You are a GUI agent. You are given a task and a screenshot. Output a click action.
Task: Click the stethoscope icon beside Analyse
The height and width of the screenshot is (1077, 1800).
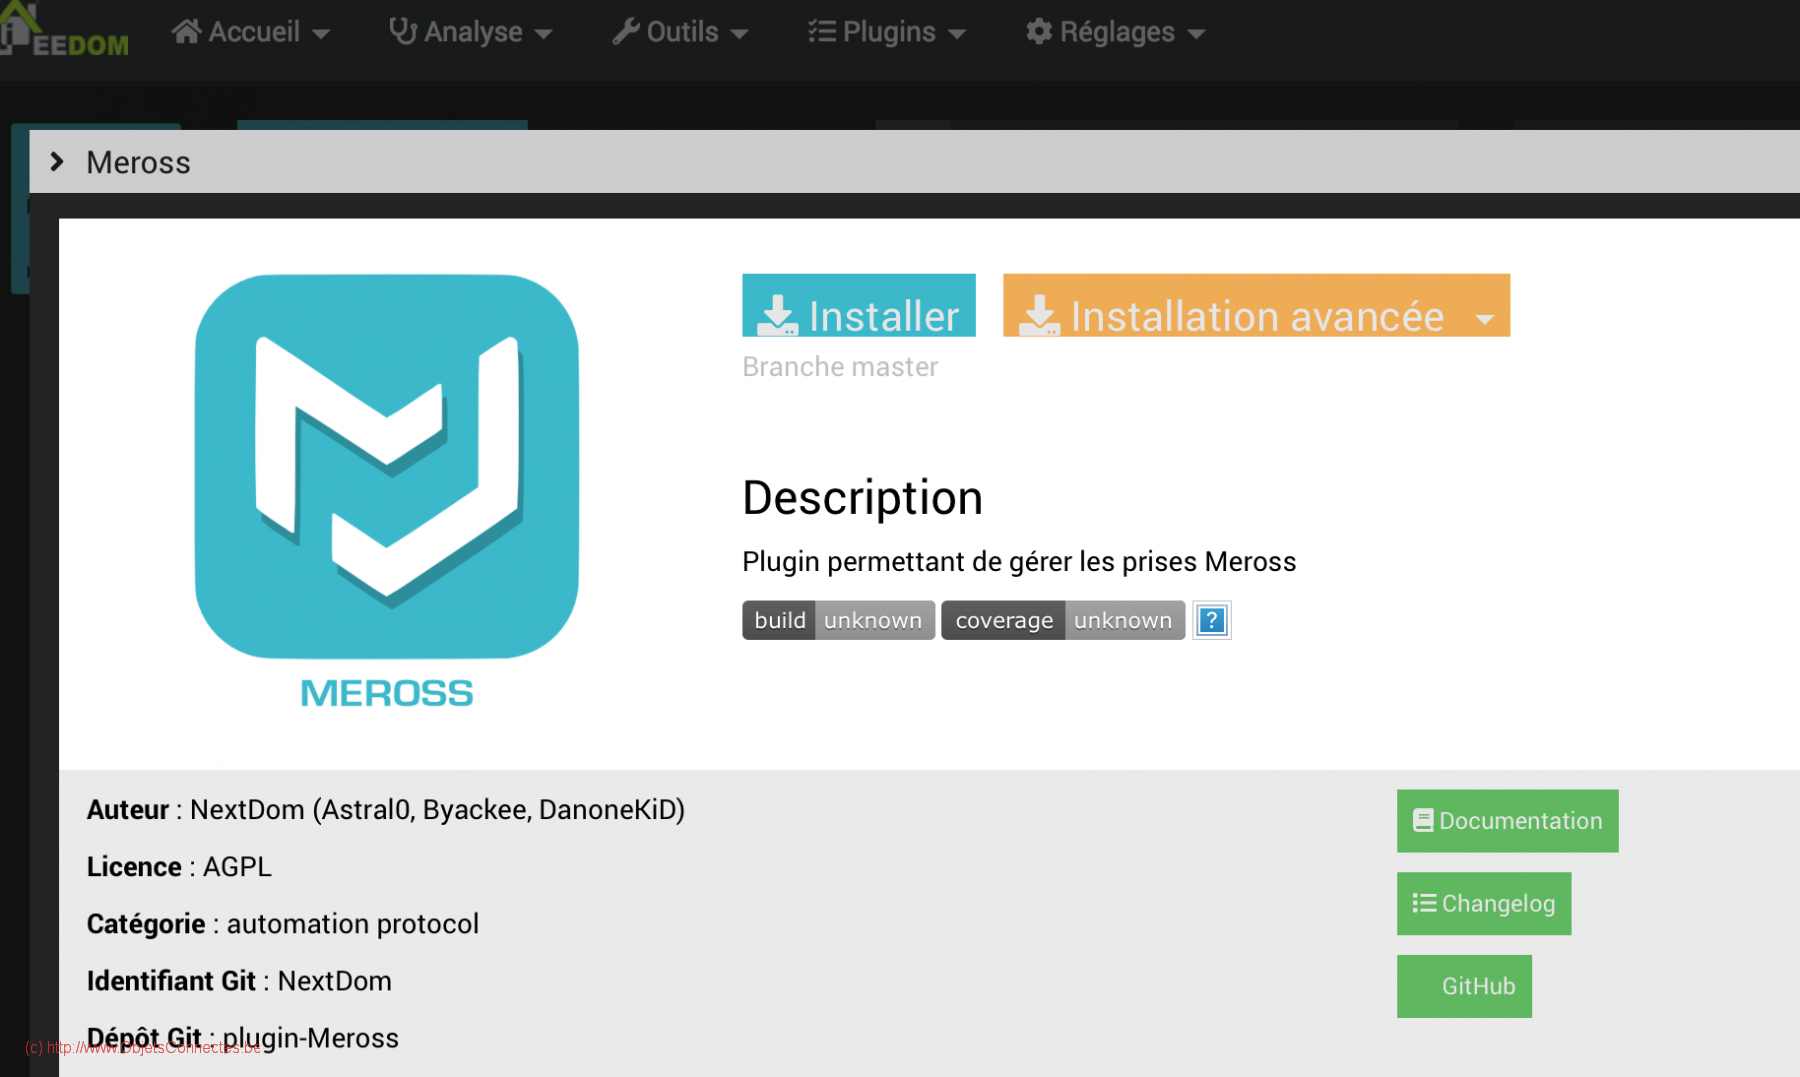coord(403,31)
